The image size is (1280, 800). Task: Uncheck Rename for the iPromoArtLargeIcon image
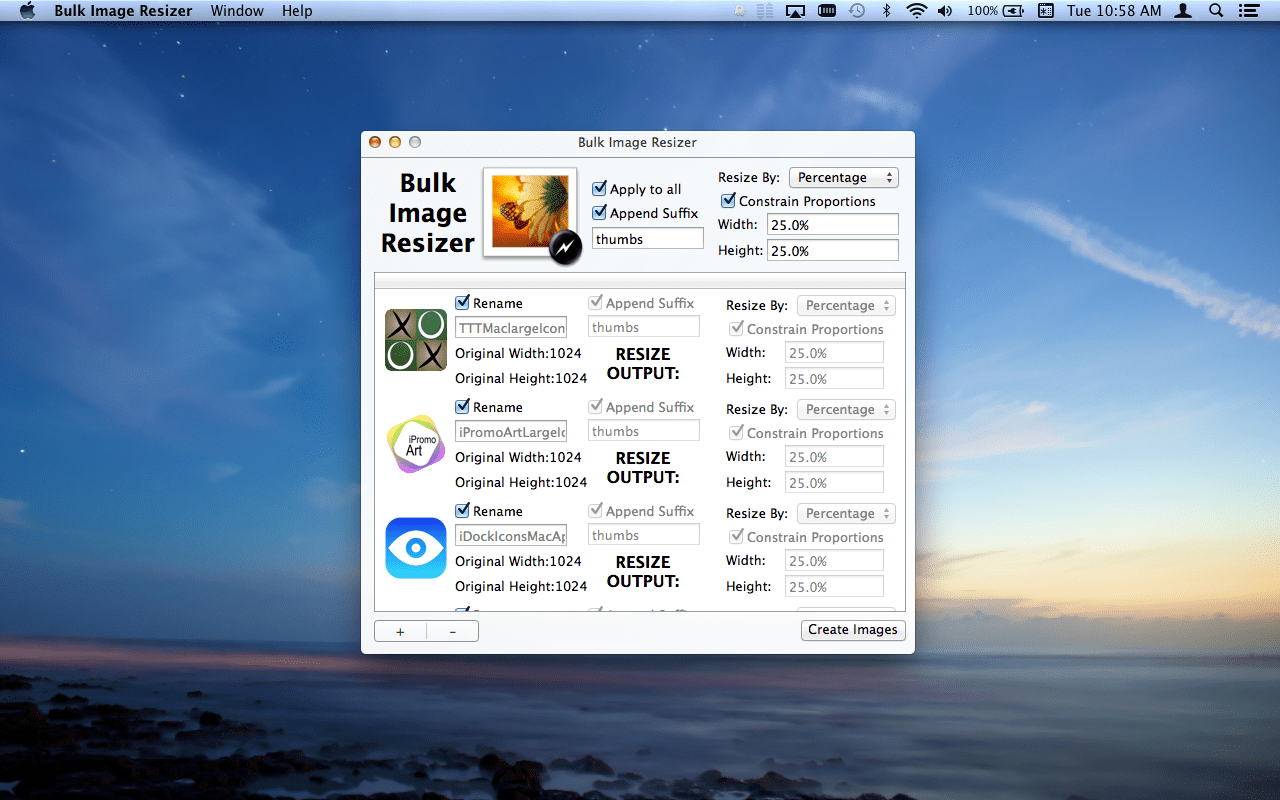[x=463, y=407]
